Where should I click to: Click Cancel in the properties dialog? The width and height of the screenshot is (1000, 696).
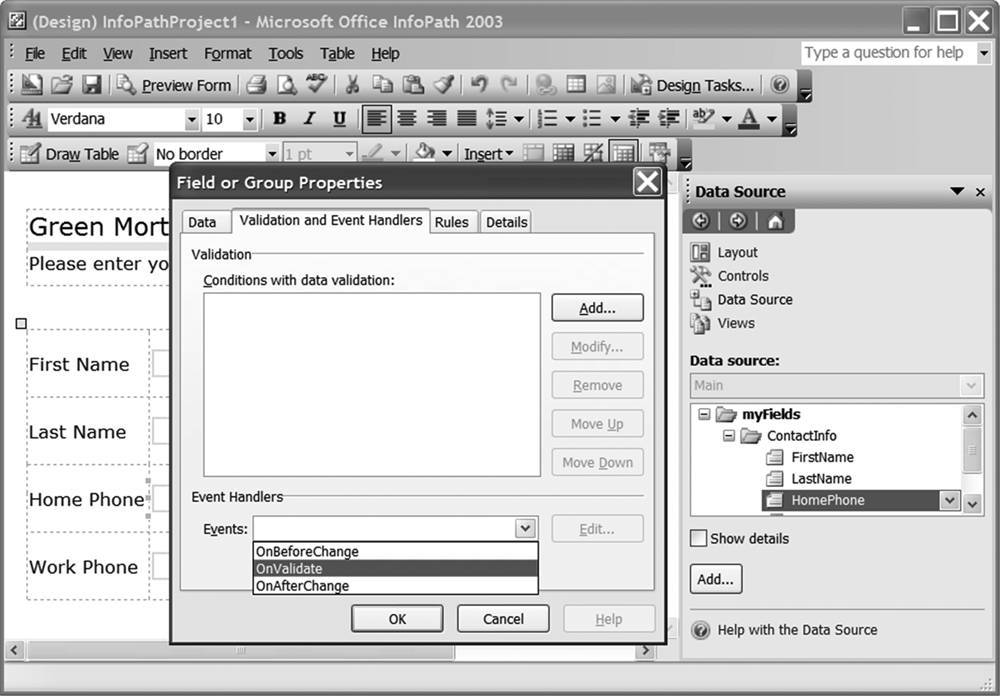click(x=503, y=619)
